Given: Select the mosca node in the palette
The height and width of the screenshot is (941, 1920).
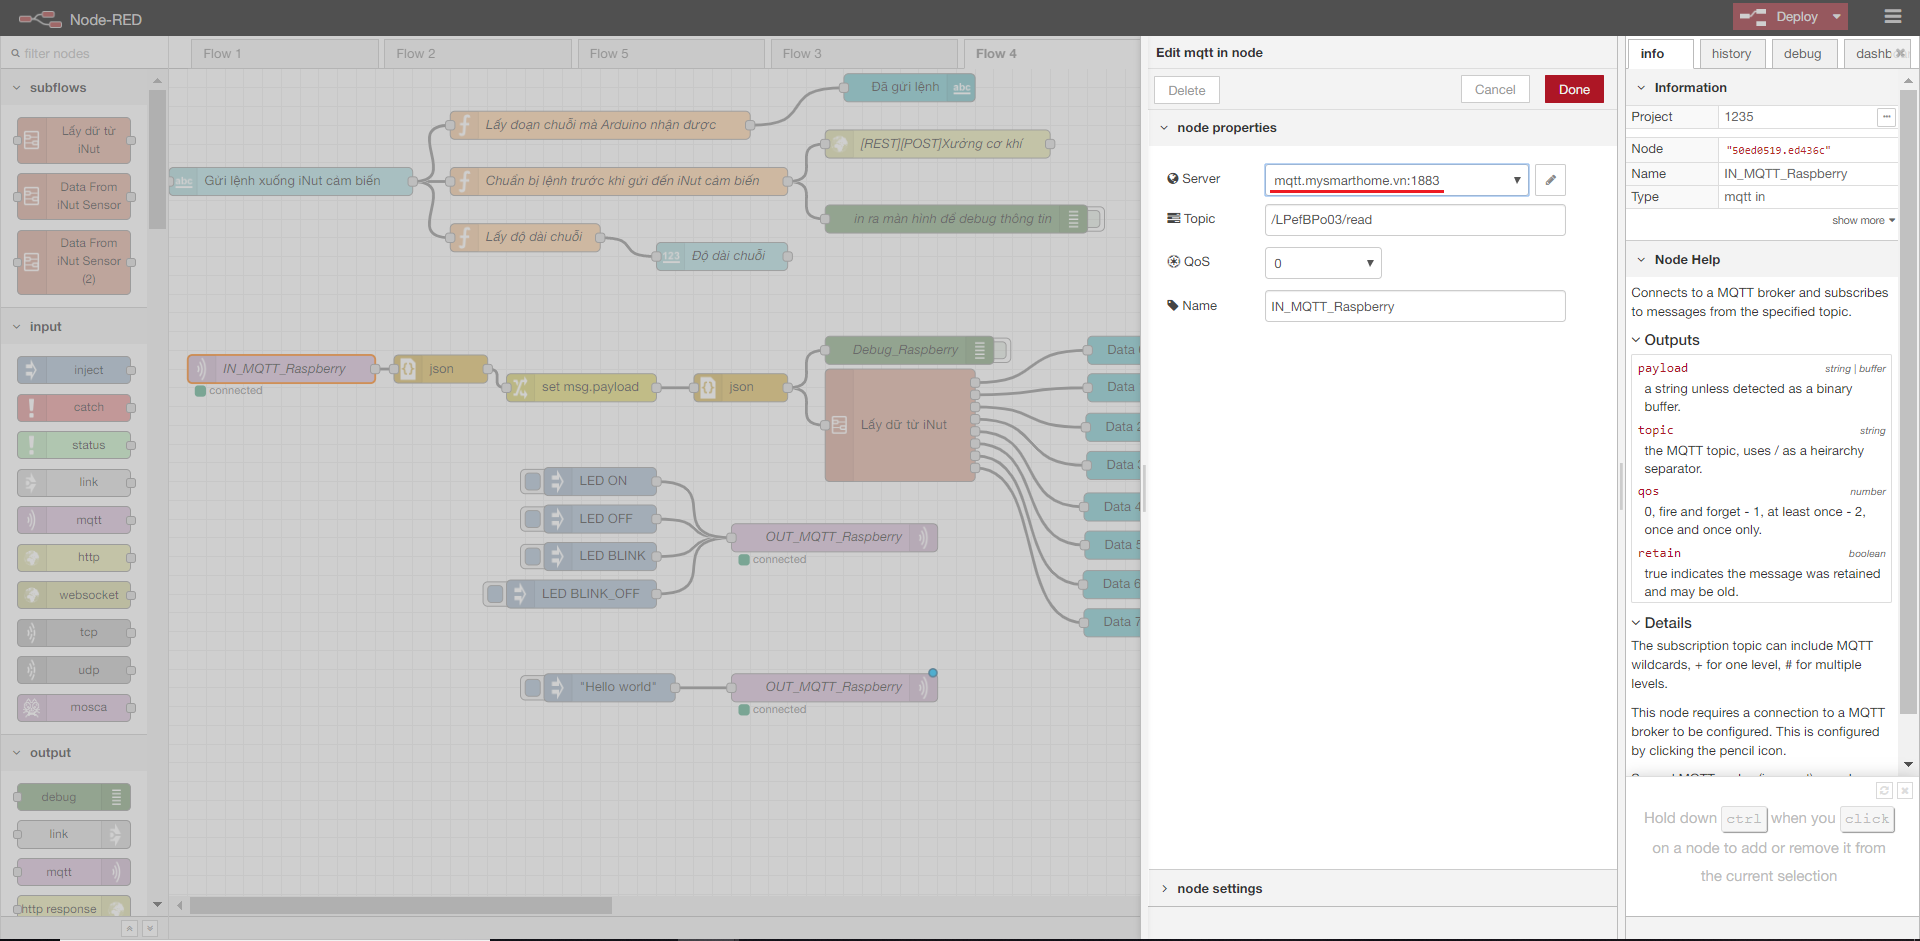Looking at the screenshot, I should tap(75, 707).
